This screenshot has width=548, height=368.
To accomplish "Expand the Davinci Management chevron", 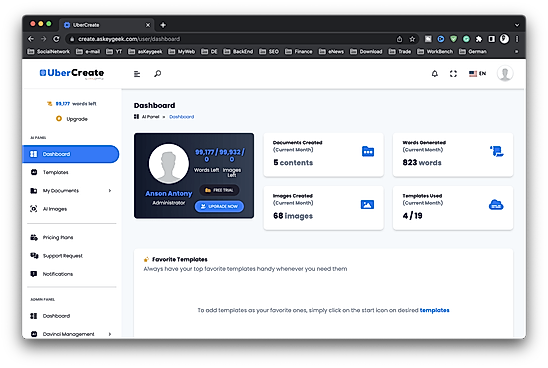I will coord(110,334).
